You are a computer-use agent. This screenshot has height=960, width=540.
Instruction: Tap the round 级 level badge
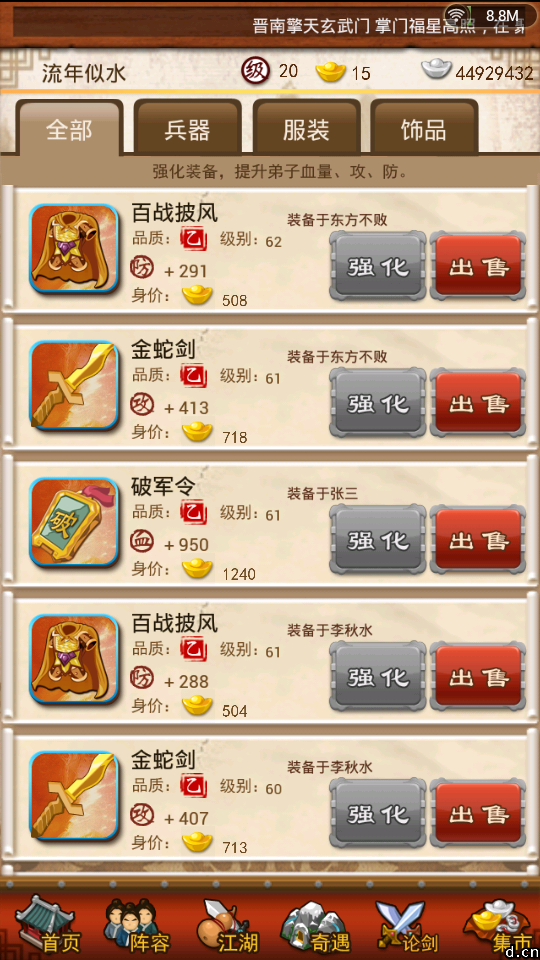255,70
